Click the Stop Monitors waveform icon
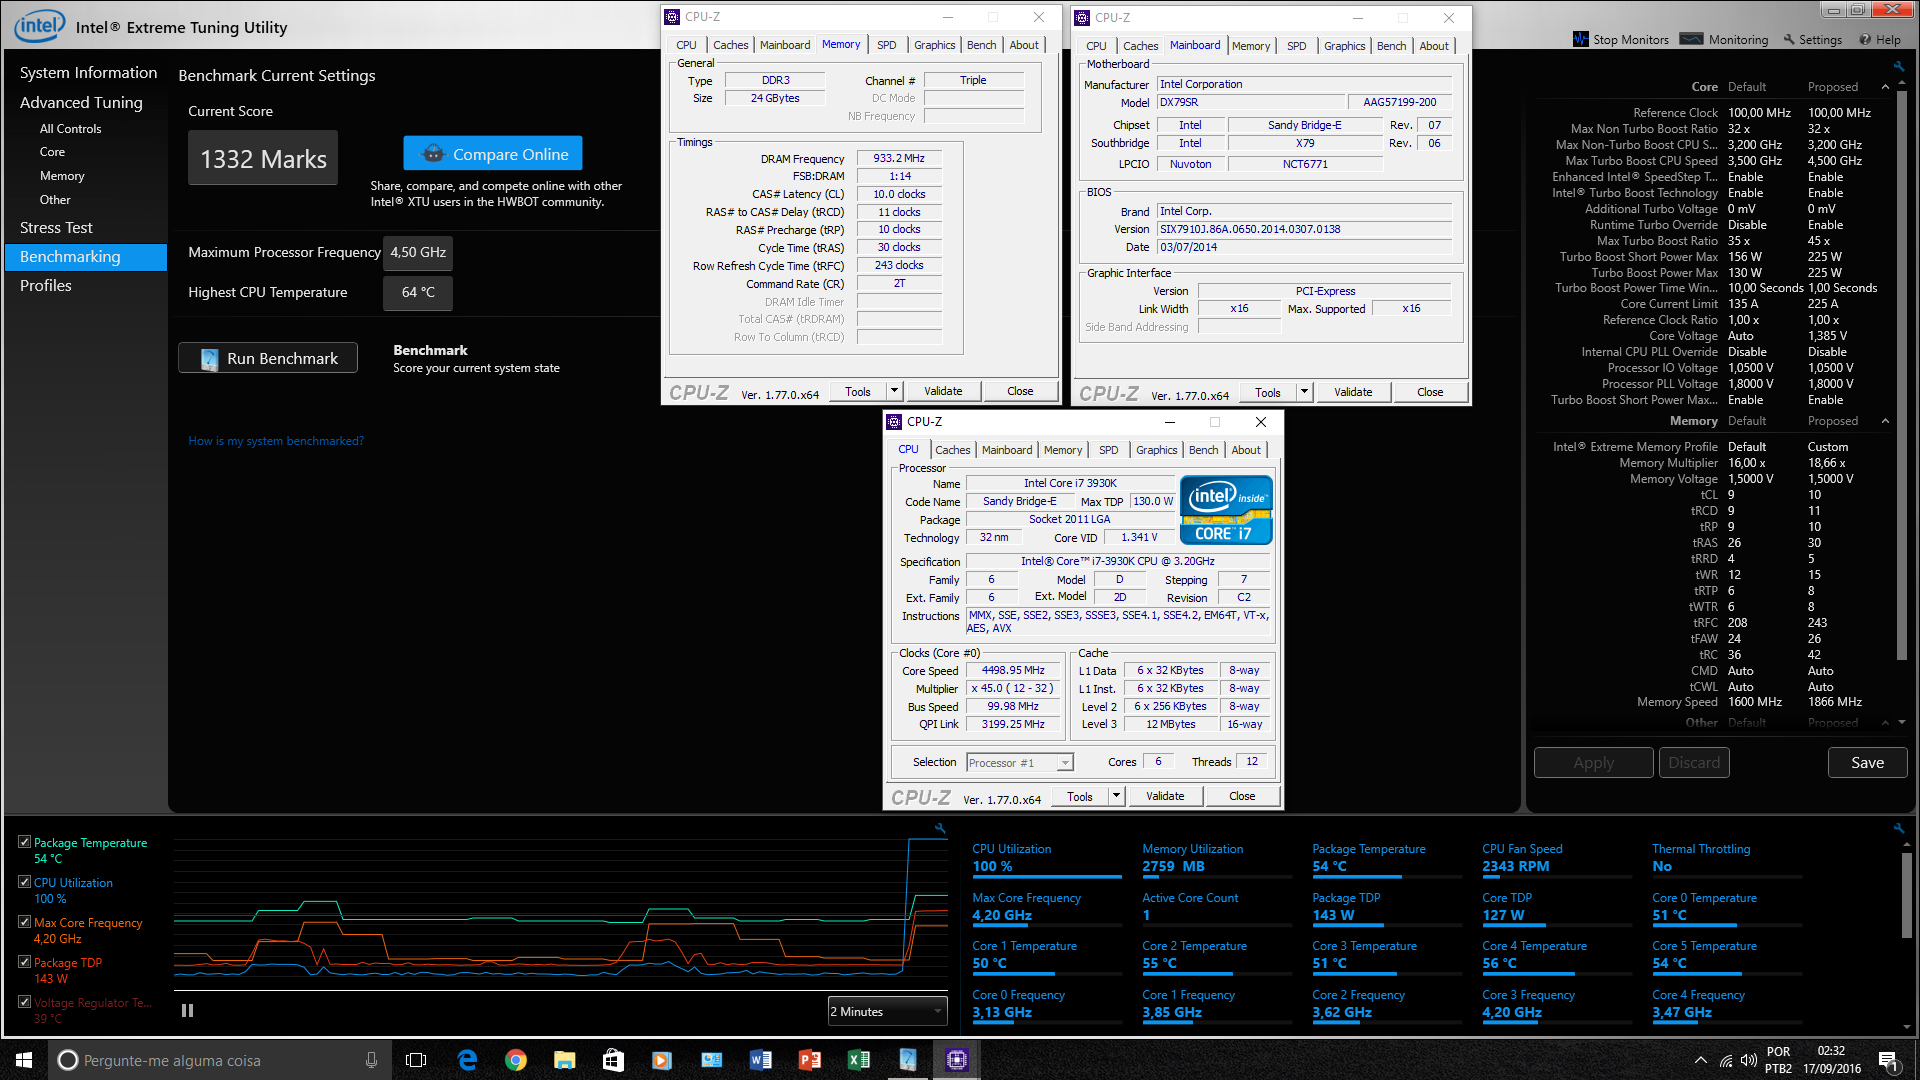 [x=1580, y=39]
